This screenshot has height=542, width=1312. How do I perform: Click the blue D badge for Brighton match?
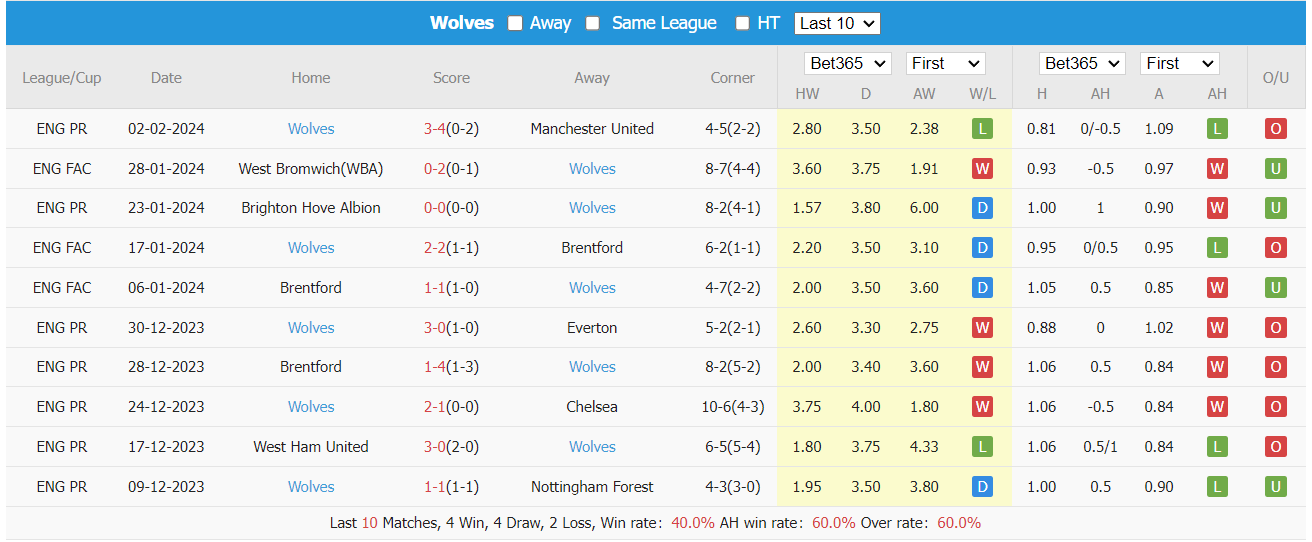pos(982,208)
